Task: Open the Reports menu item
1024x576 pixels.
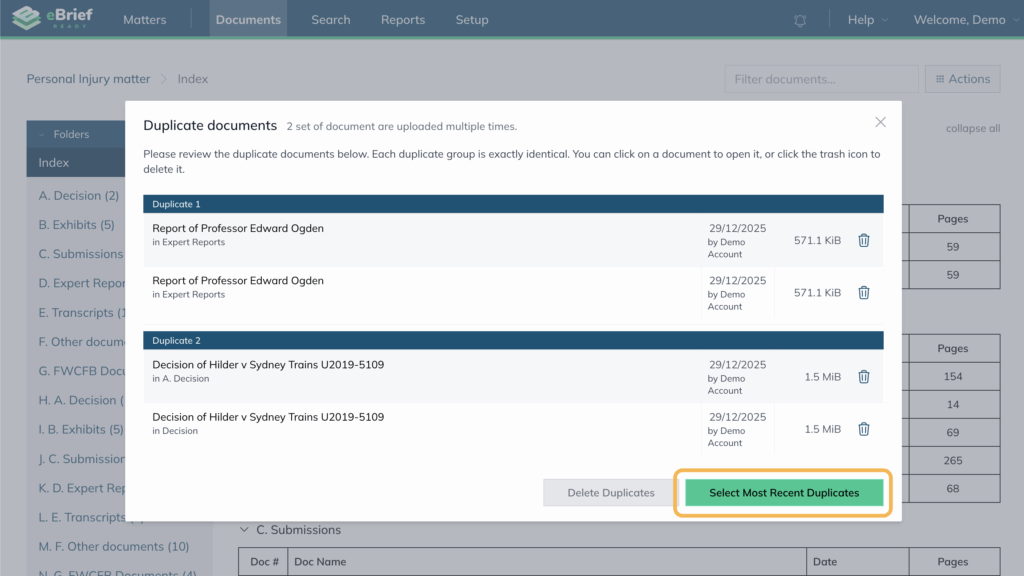Action: (403, 20)
